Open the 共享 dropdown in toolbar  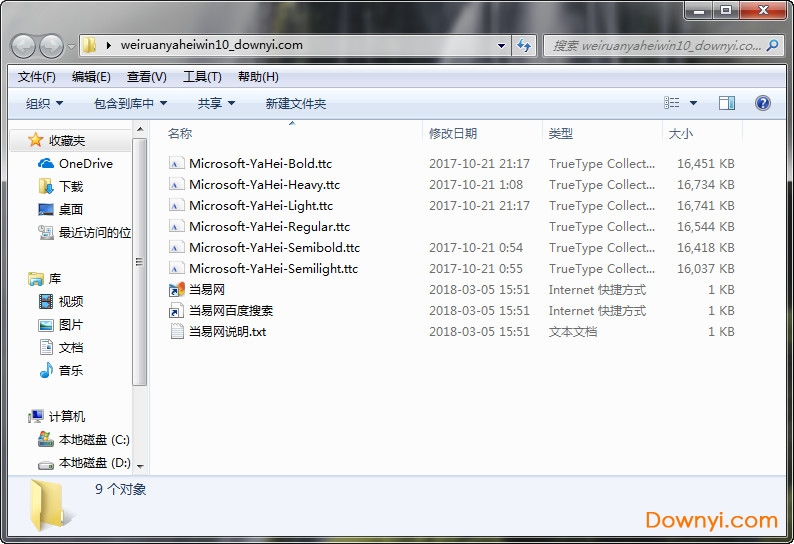(216, 103)
